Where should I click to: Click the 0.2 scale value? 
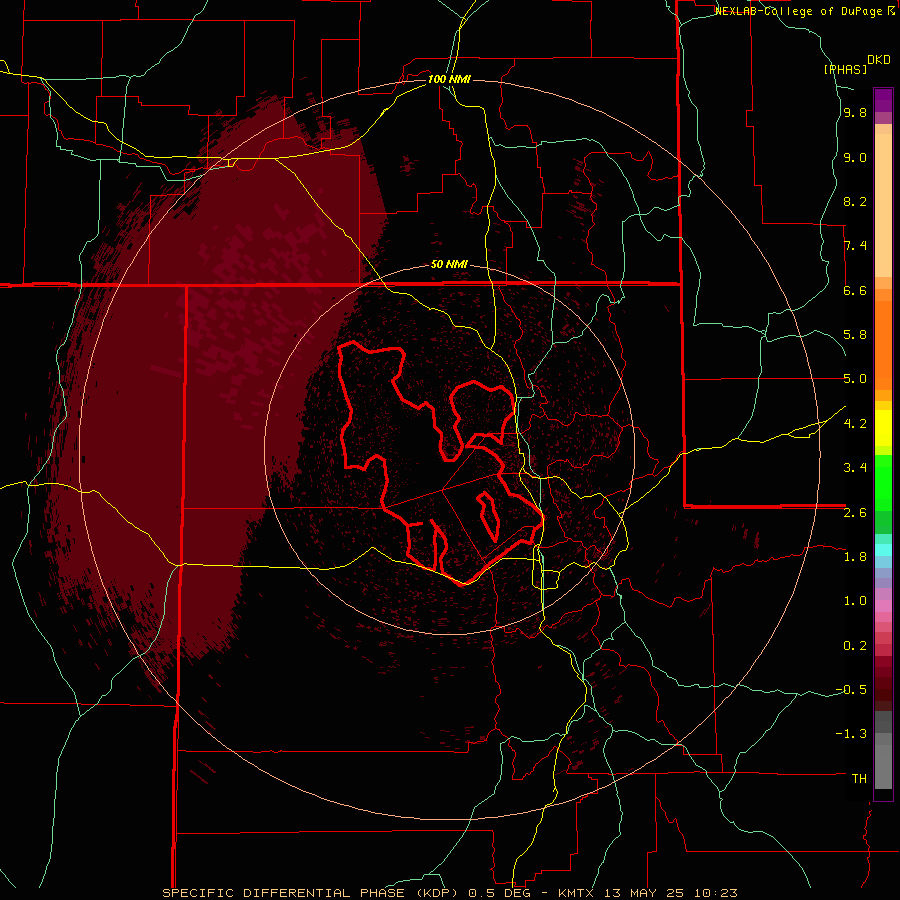pos(855,646)
